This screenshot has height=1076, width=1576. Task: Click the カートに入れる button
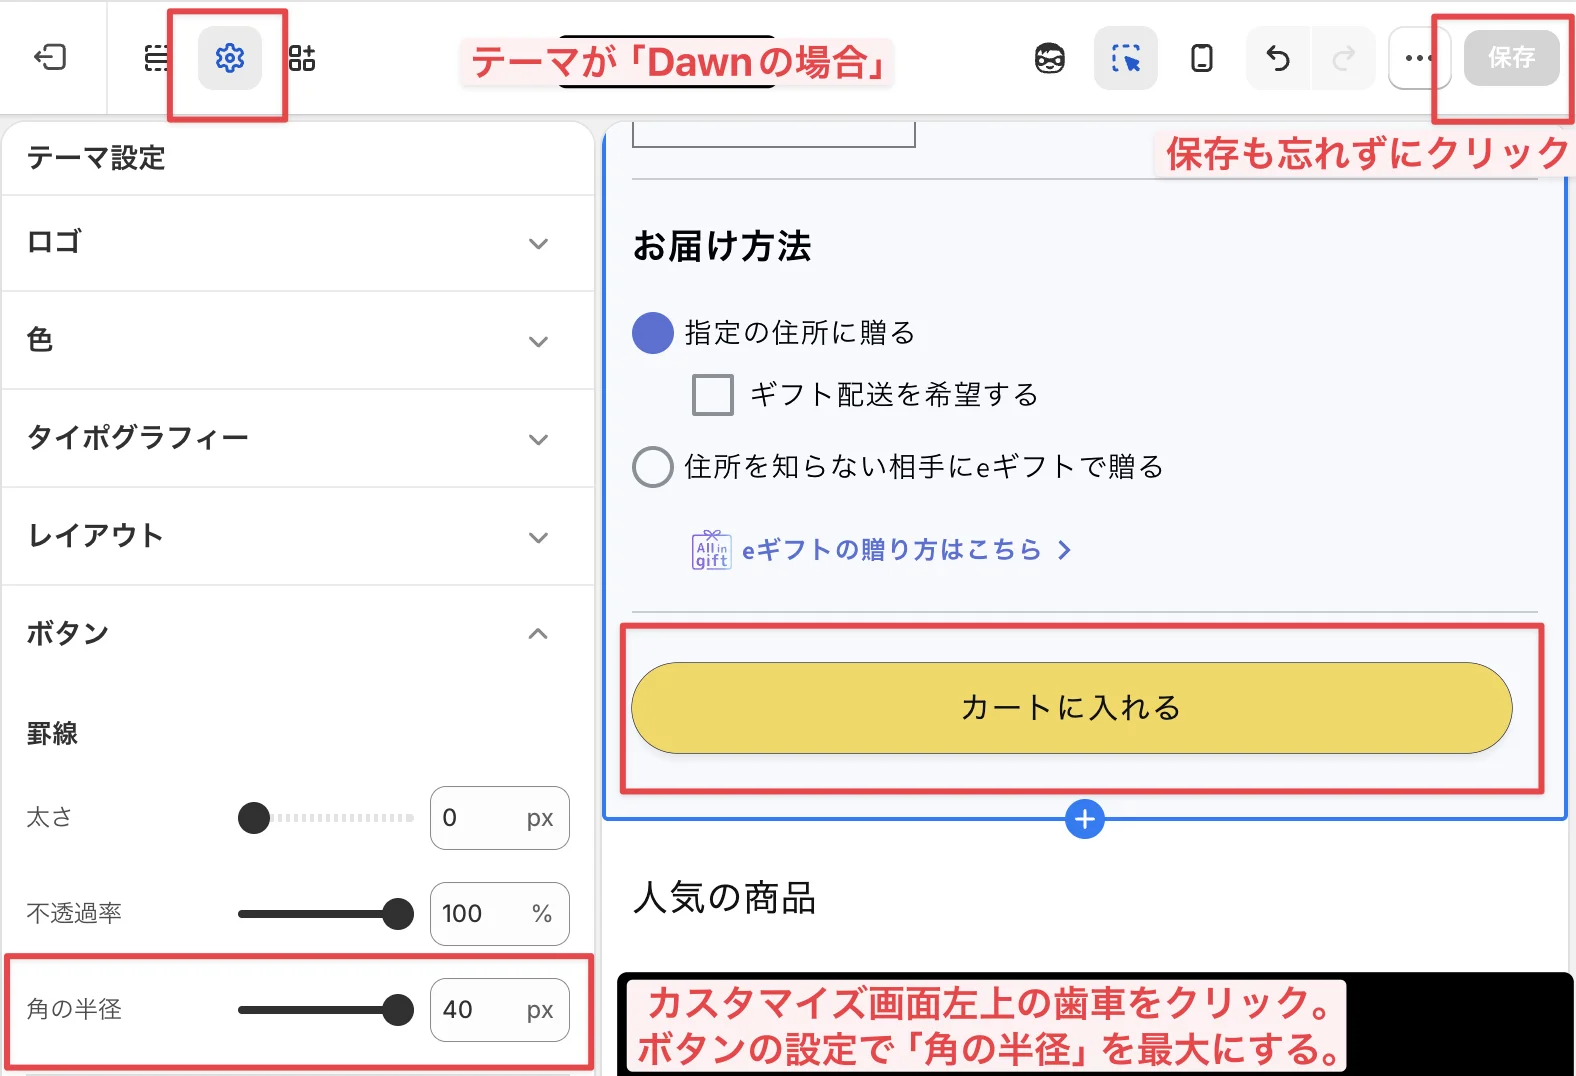point(1072,708)
